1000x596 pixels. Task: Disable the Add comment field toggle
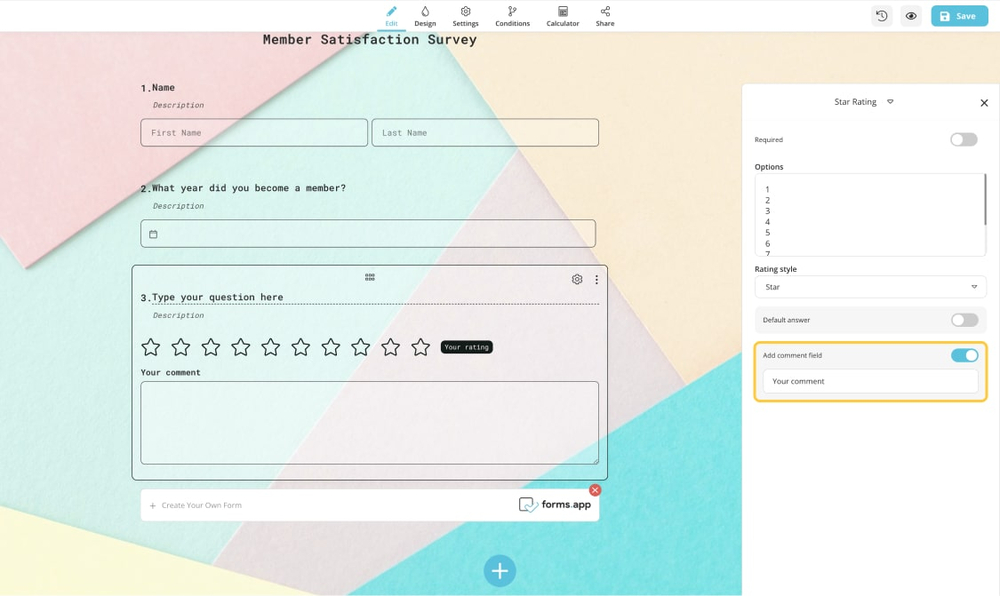(964, 355)
